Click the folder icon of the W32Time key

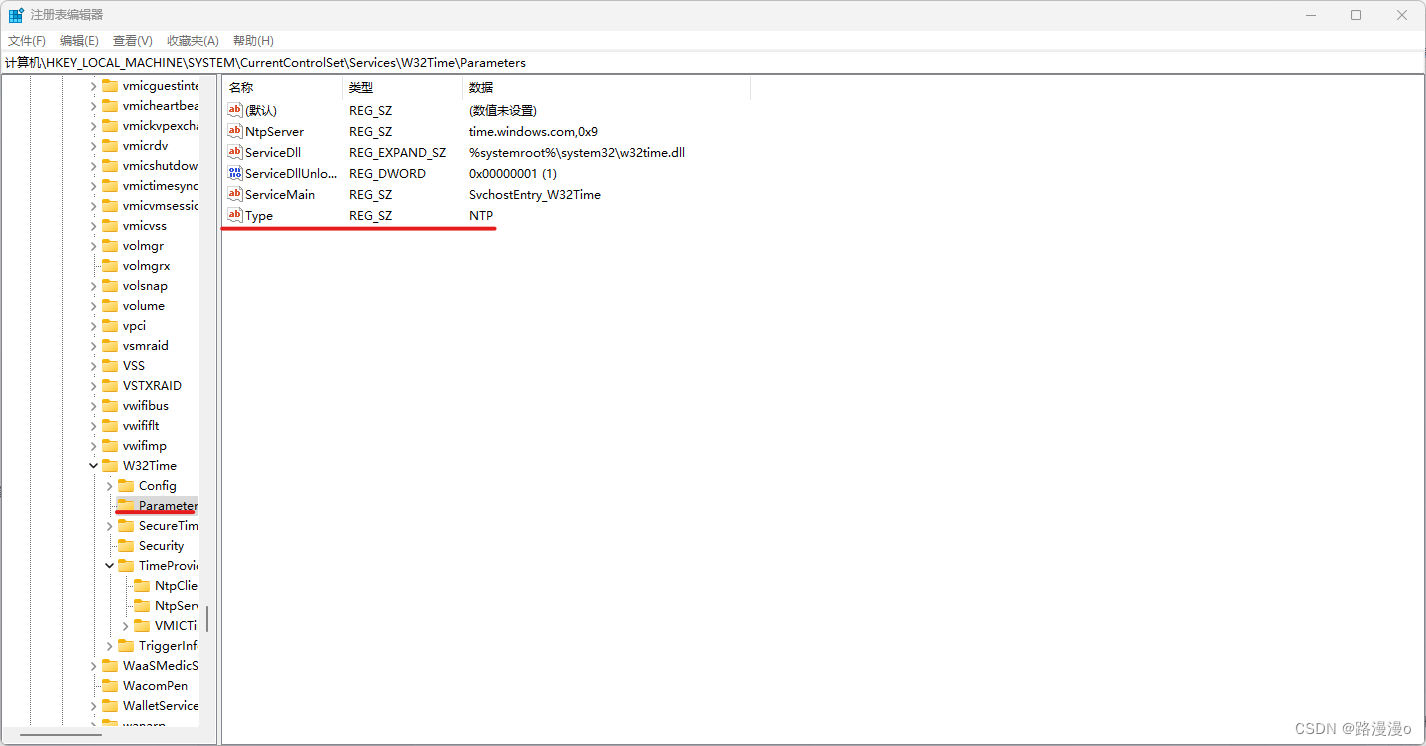coord(110,465)
